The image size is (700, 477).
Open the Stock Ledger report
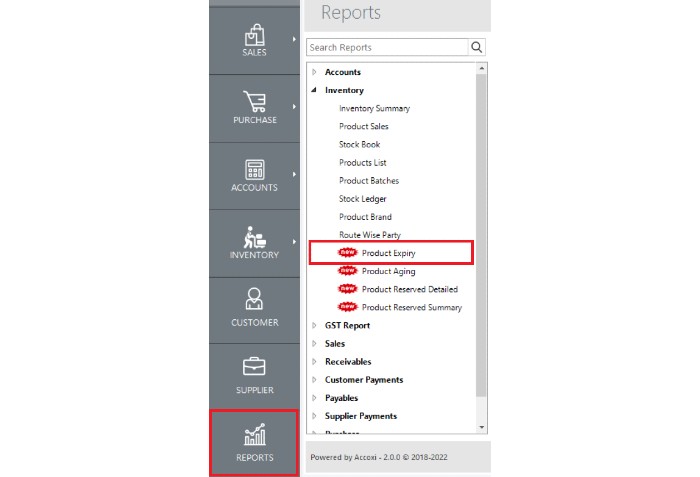point(362,199)
